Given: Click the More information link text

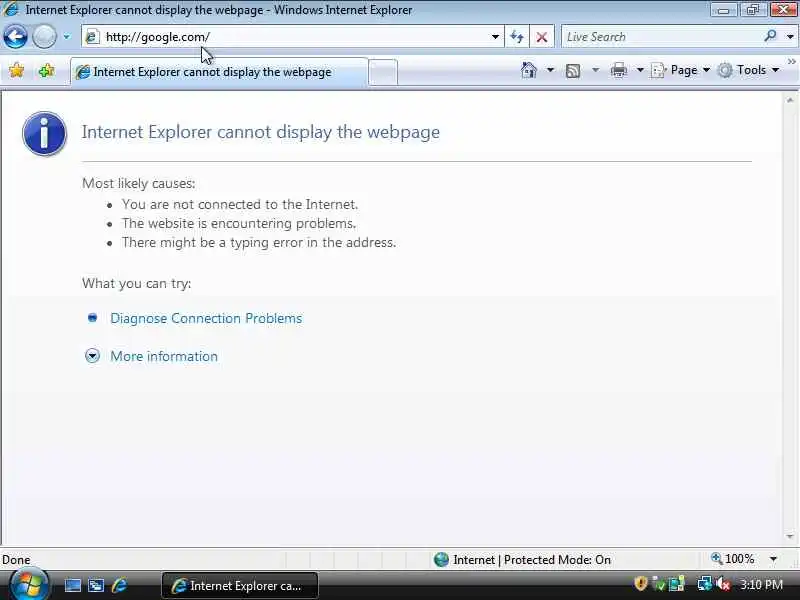Looking at the screenshot, I should (x=164, y=356).
